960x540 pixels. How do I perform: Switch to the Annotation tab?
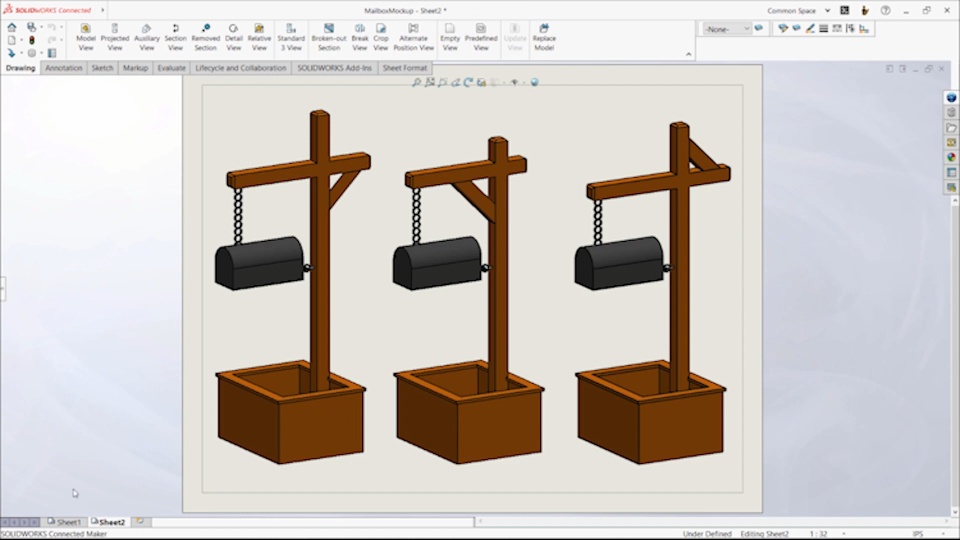tap(63, 68)
